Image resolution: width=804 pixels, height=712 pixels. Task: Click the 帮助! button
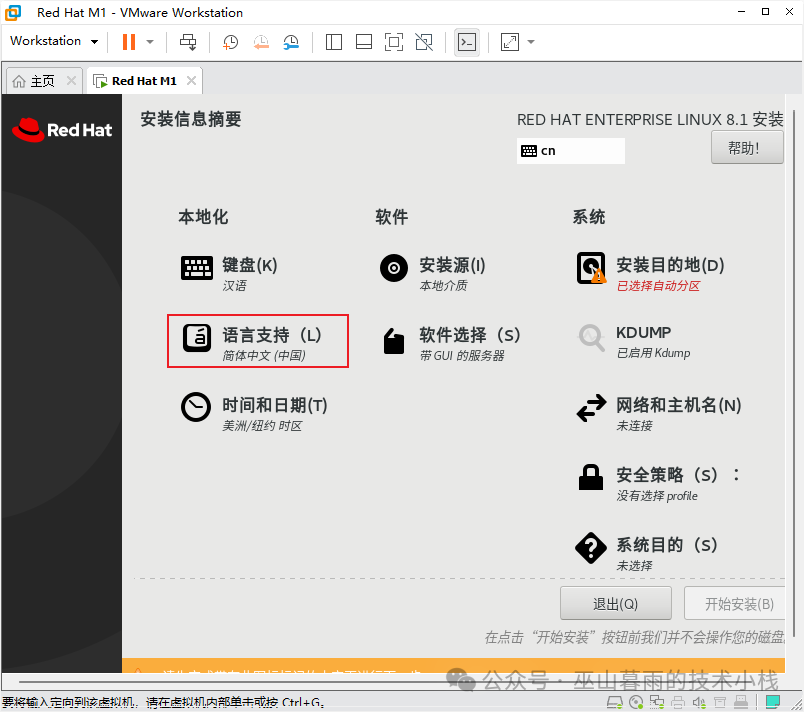pyautogui.click(x=747, y=146)
